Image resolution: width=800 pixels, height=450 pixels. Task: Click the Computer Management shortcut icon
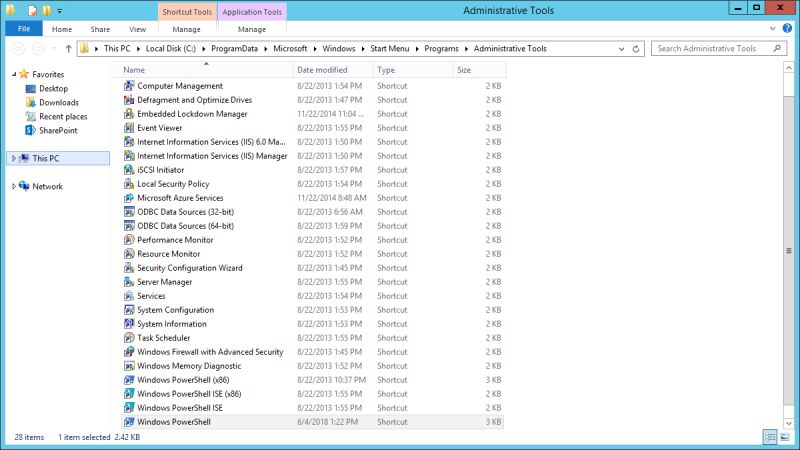[129, 86]
